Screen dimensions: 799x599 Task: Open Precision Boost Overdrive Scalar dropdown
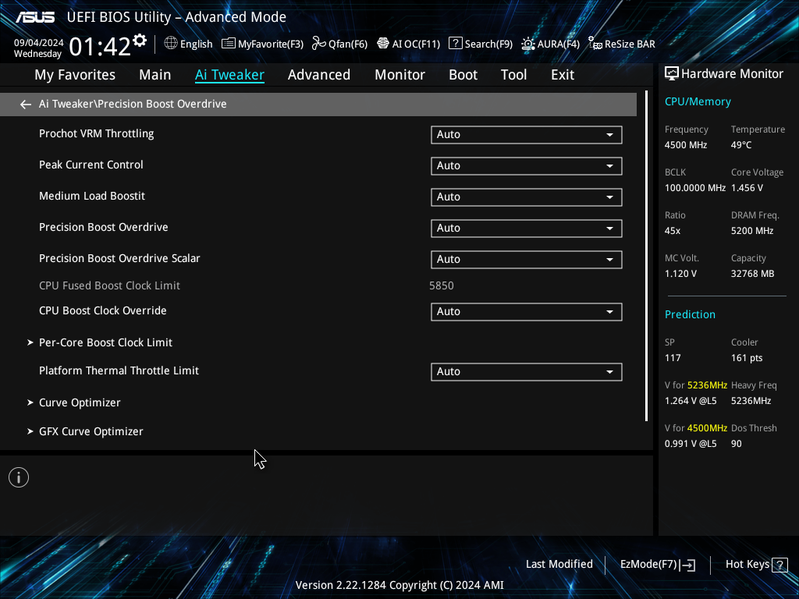[526, 259]
